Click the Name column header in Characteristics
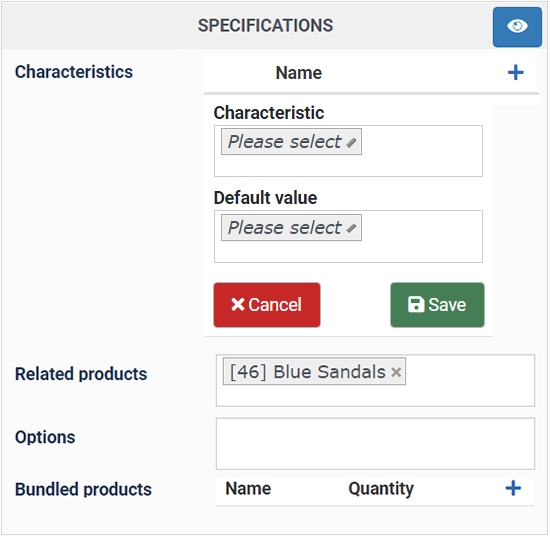 [299, 73]
